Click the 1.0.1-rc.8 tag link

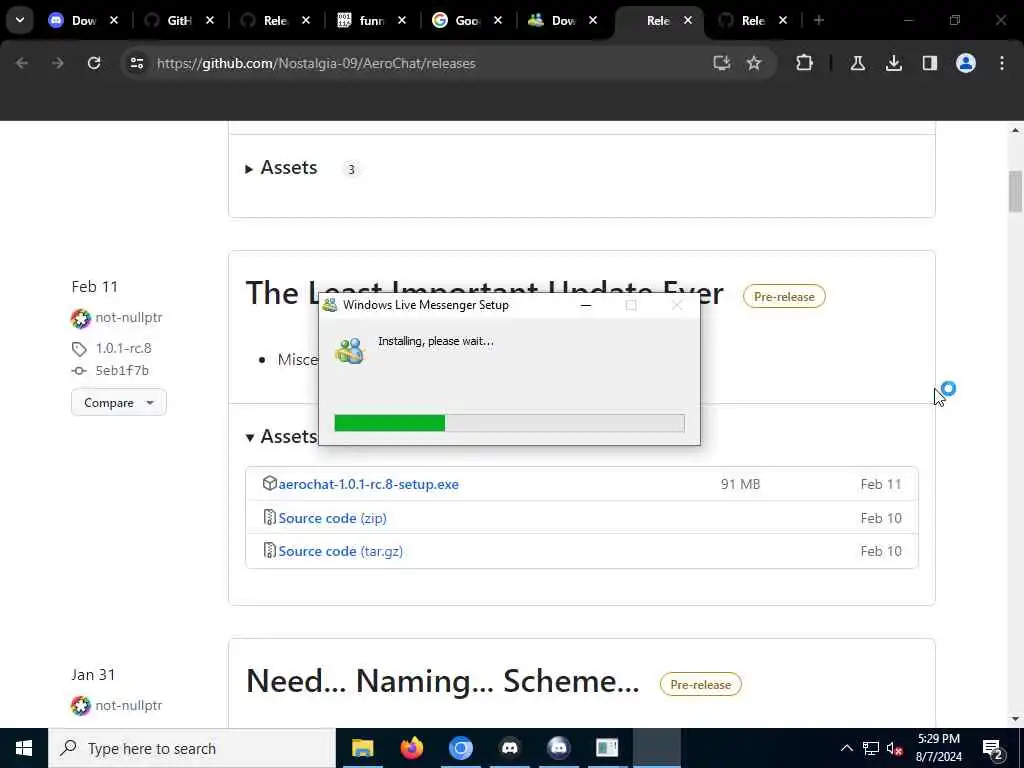coord(123,348)
